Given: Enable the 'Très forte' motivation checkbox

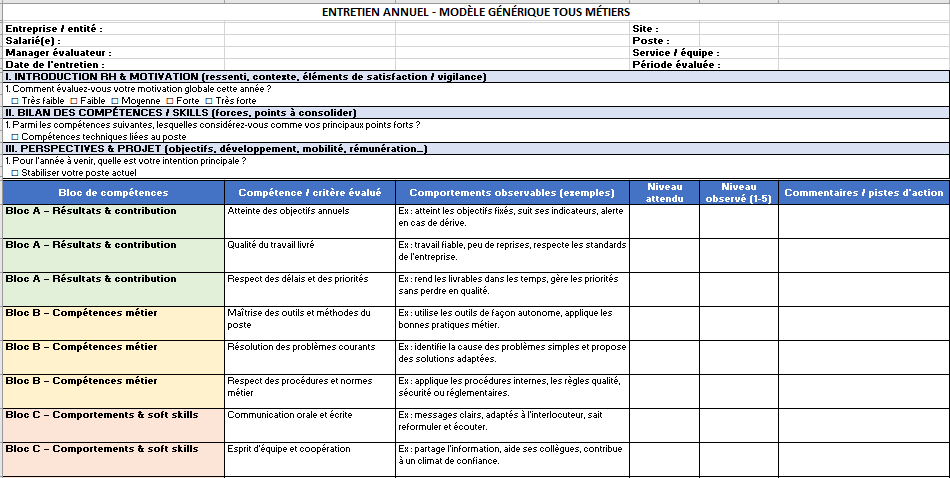Looking at the screenshot, I should (x=209, y=101).
